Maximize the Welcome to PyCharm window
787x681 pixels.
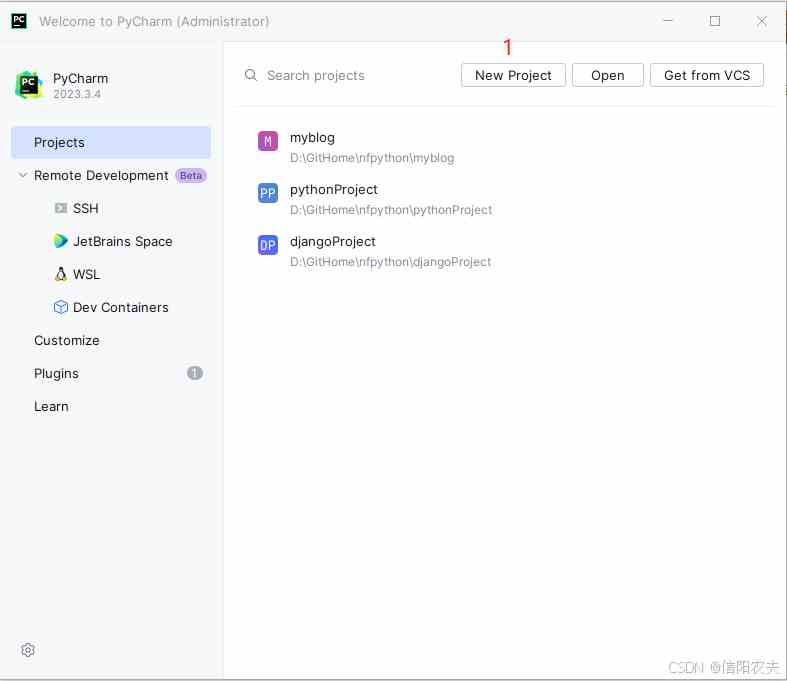click(715, 21)
